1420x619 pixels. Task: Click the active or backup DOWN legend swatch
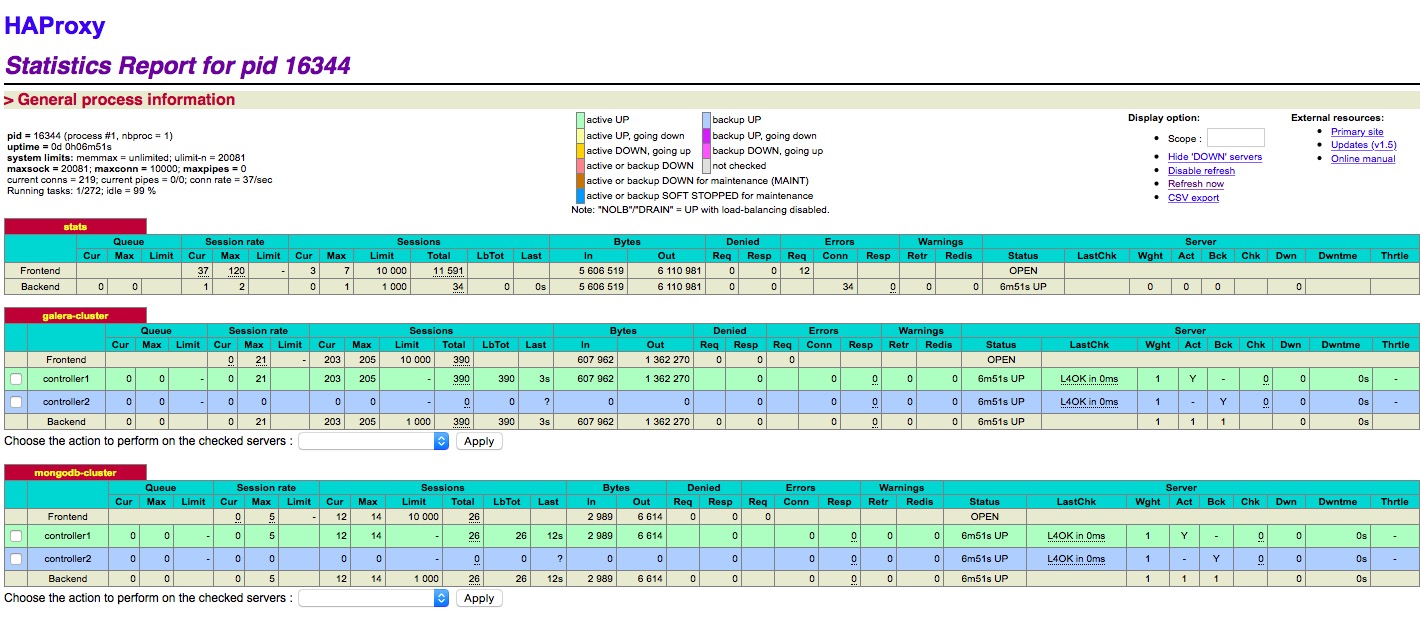[580, 165]
